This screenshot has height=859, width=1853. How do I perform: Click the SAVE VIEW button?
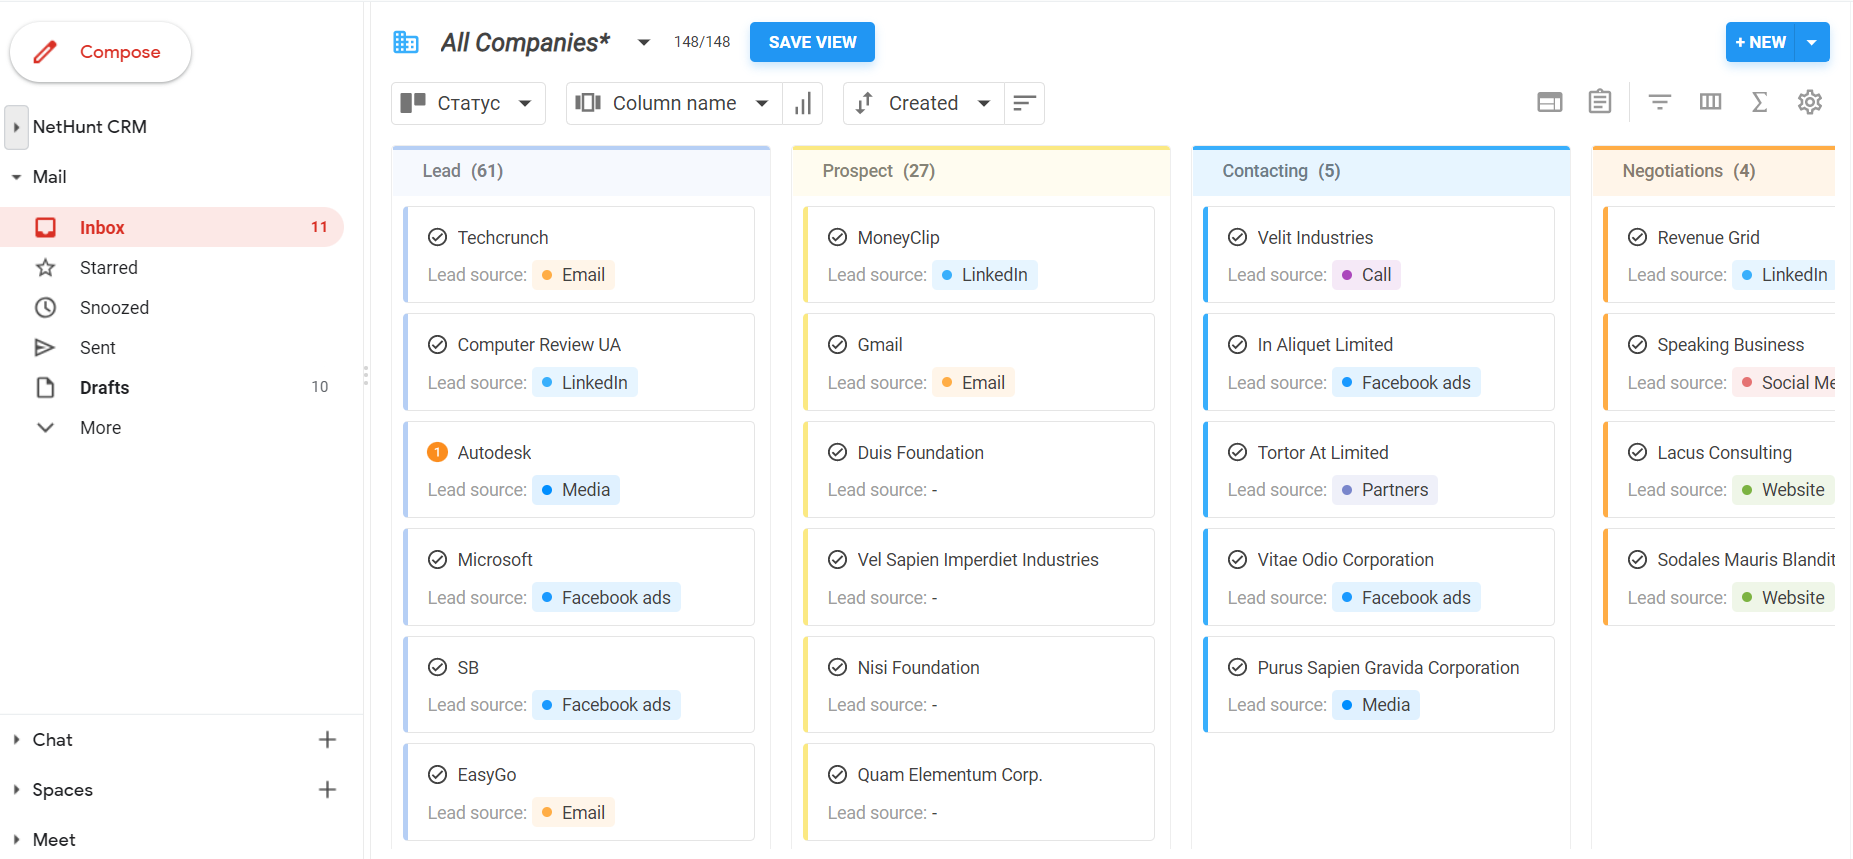click(x=811, y=42)
